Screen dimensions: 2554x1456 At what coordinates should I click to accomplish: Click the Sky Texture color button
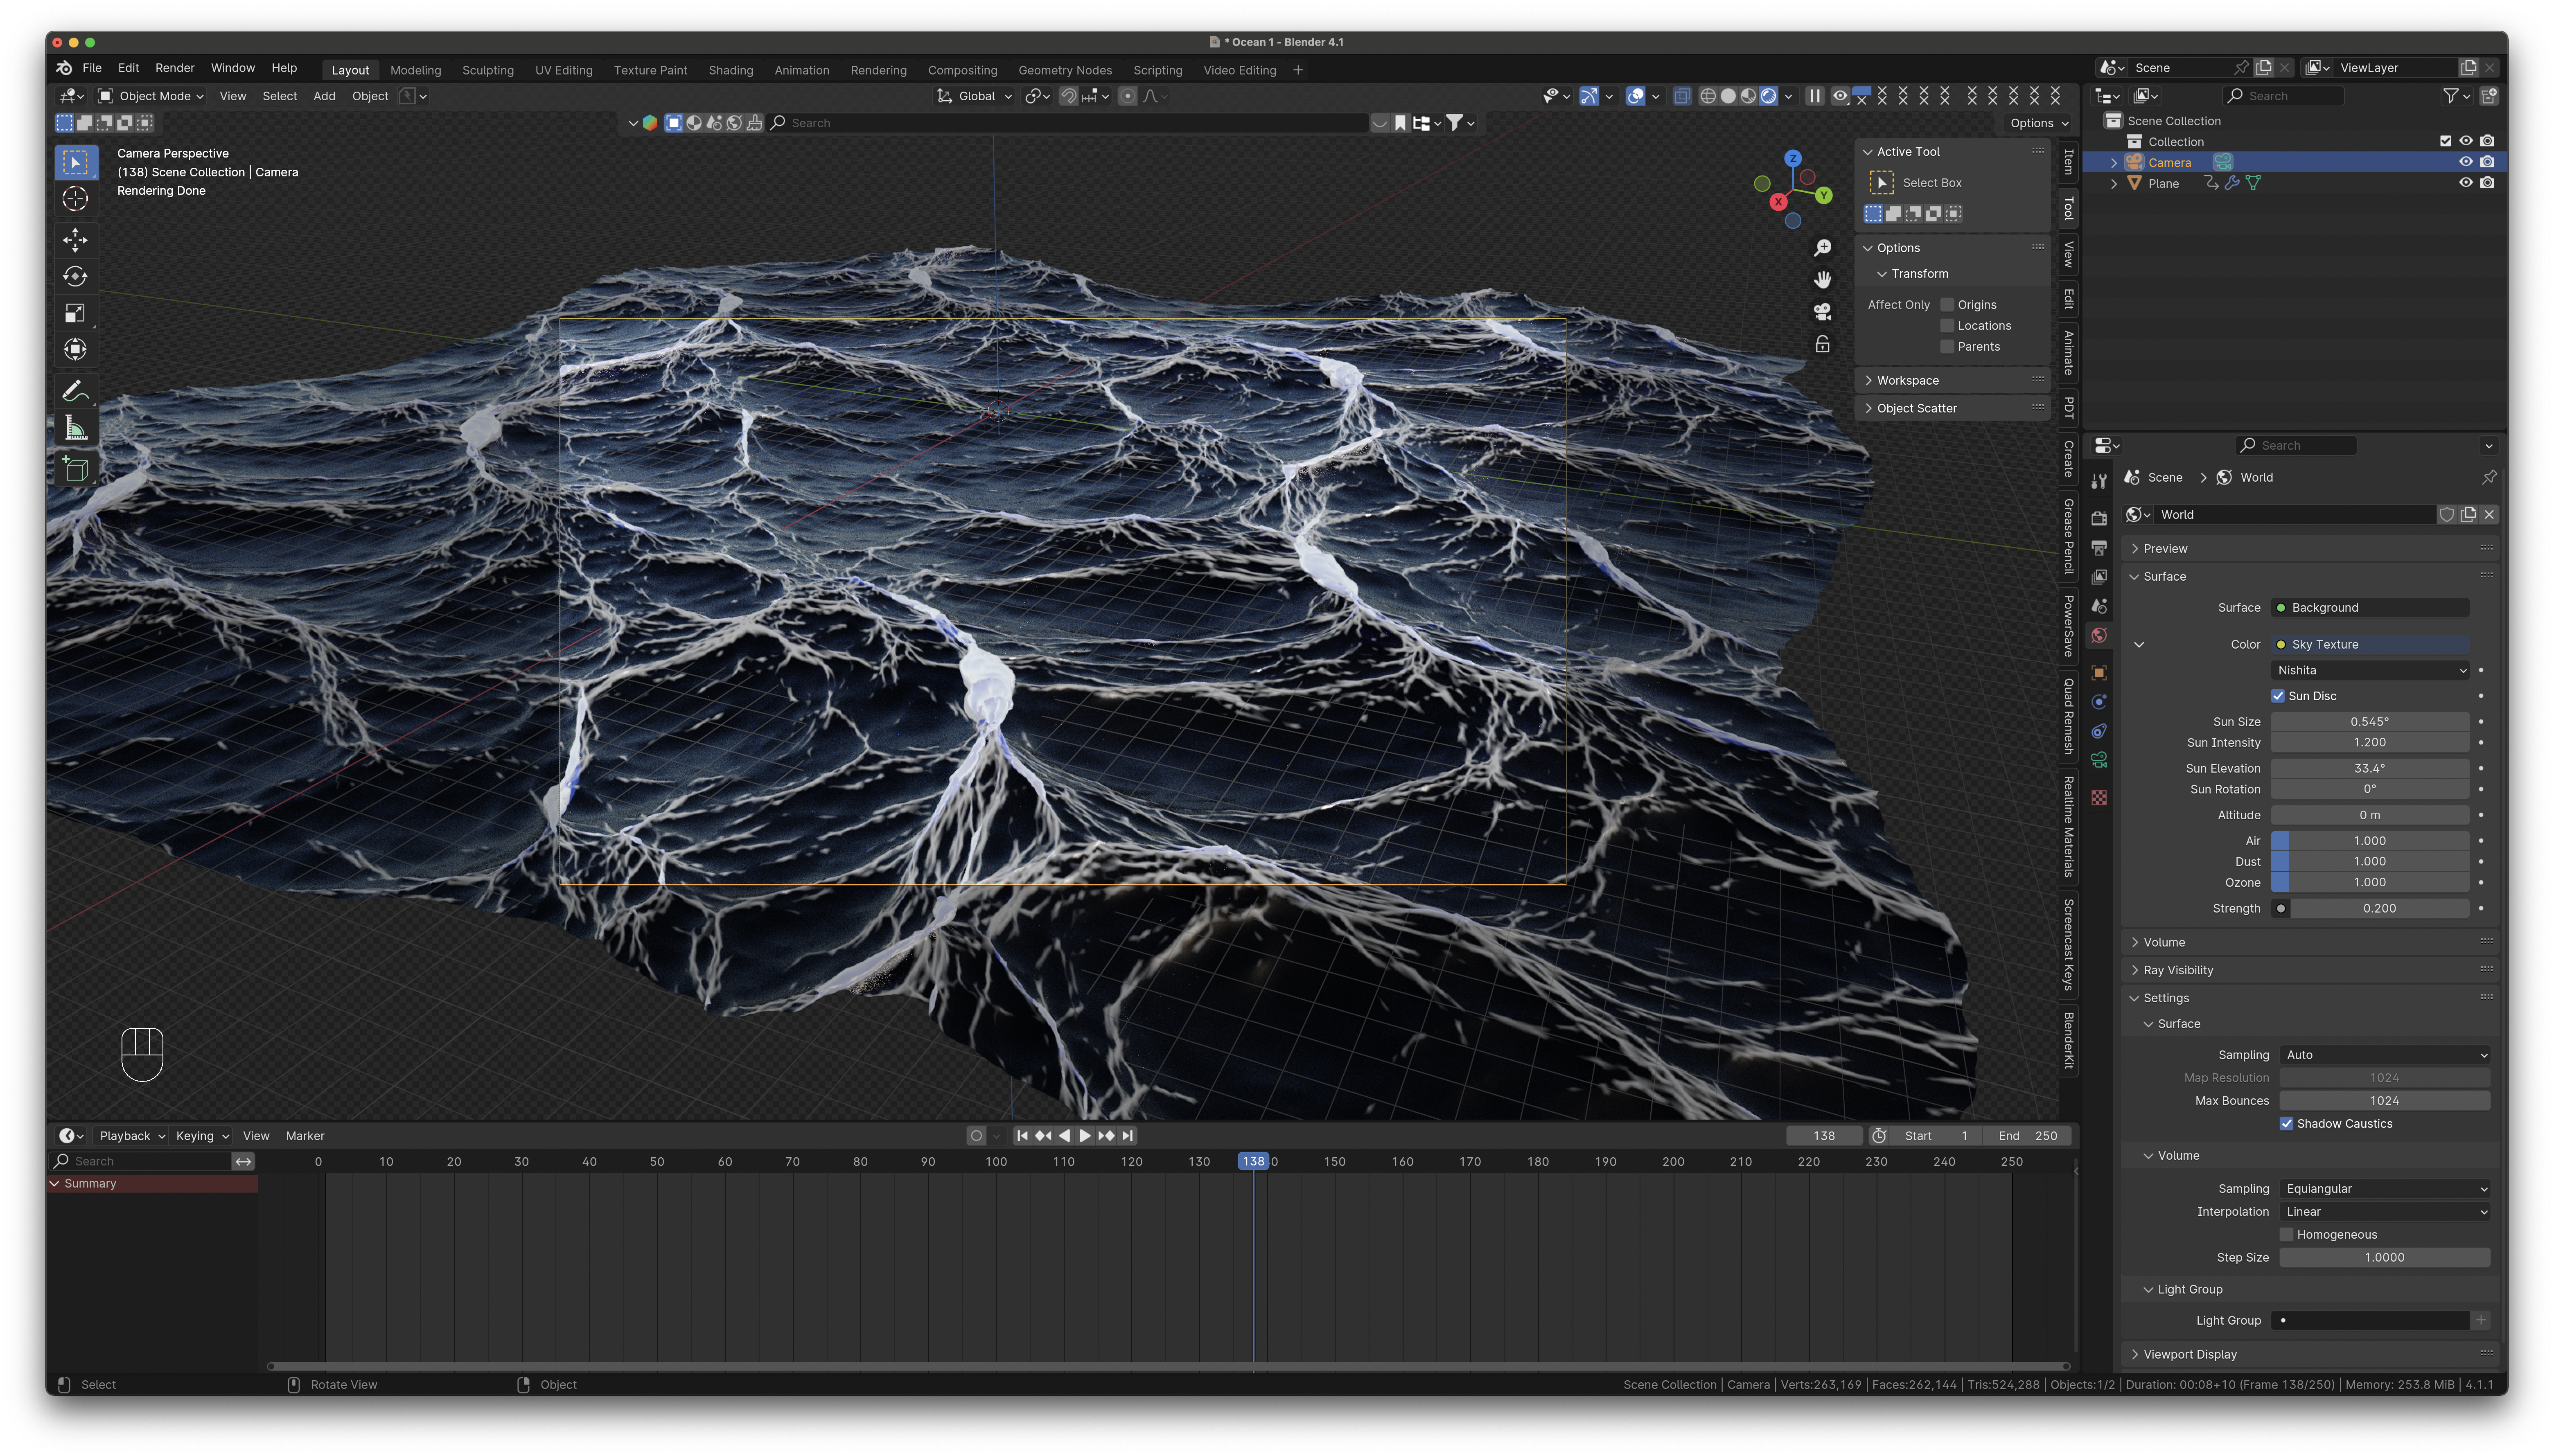coord(2370,645)
